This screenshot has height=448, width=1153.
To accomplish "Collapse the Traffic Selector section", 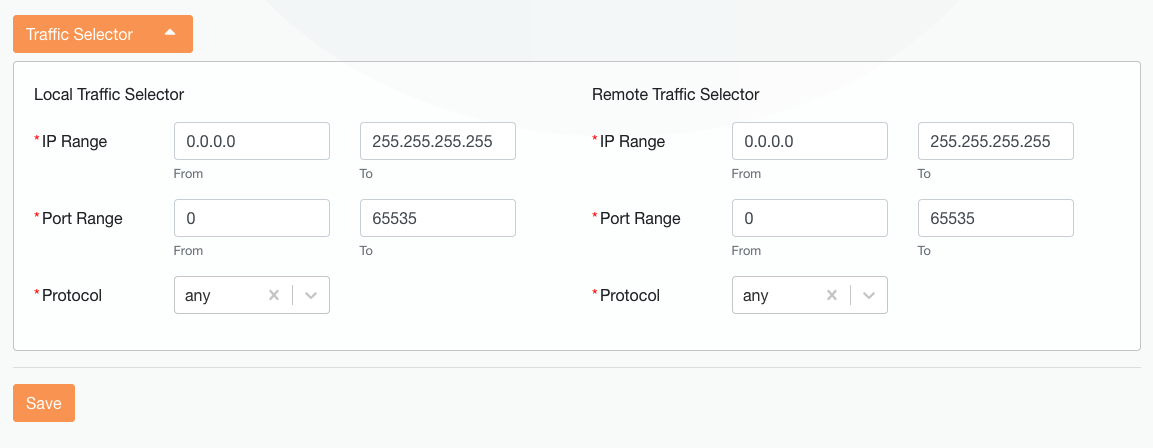I will tap(102, 34).
